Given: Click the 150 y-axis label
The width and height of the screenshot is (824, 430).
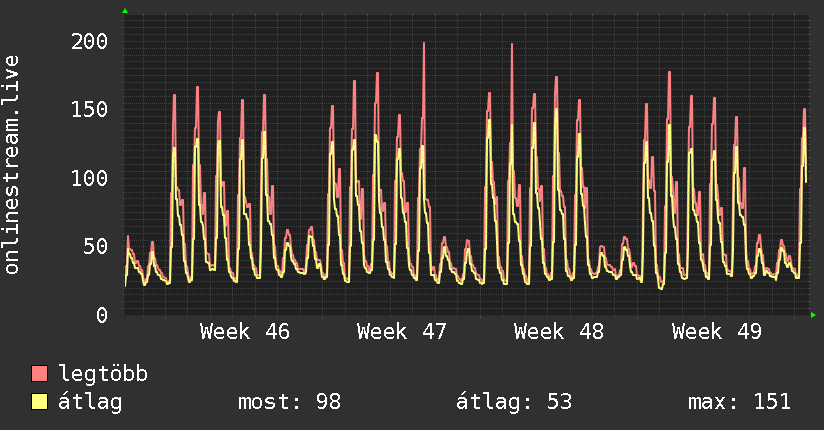Looking at the screenshot, I should point(89,110).
